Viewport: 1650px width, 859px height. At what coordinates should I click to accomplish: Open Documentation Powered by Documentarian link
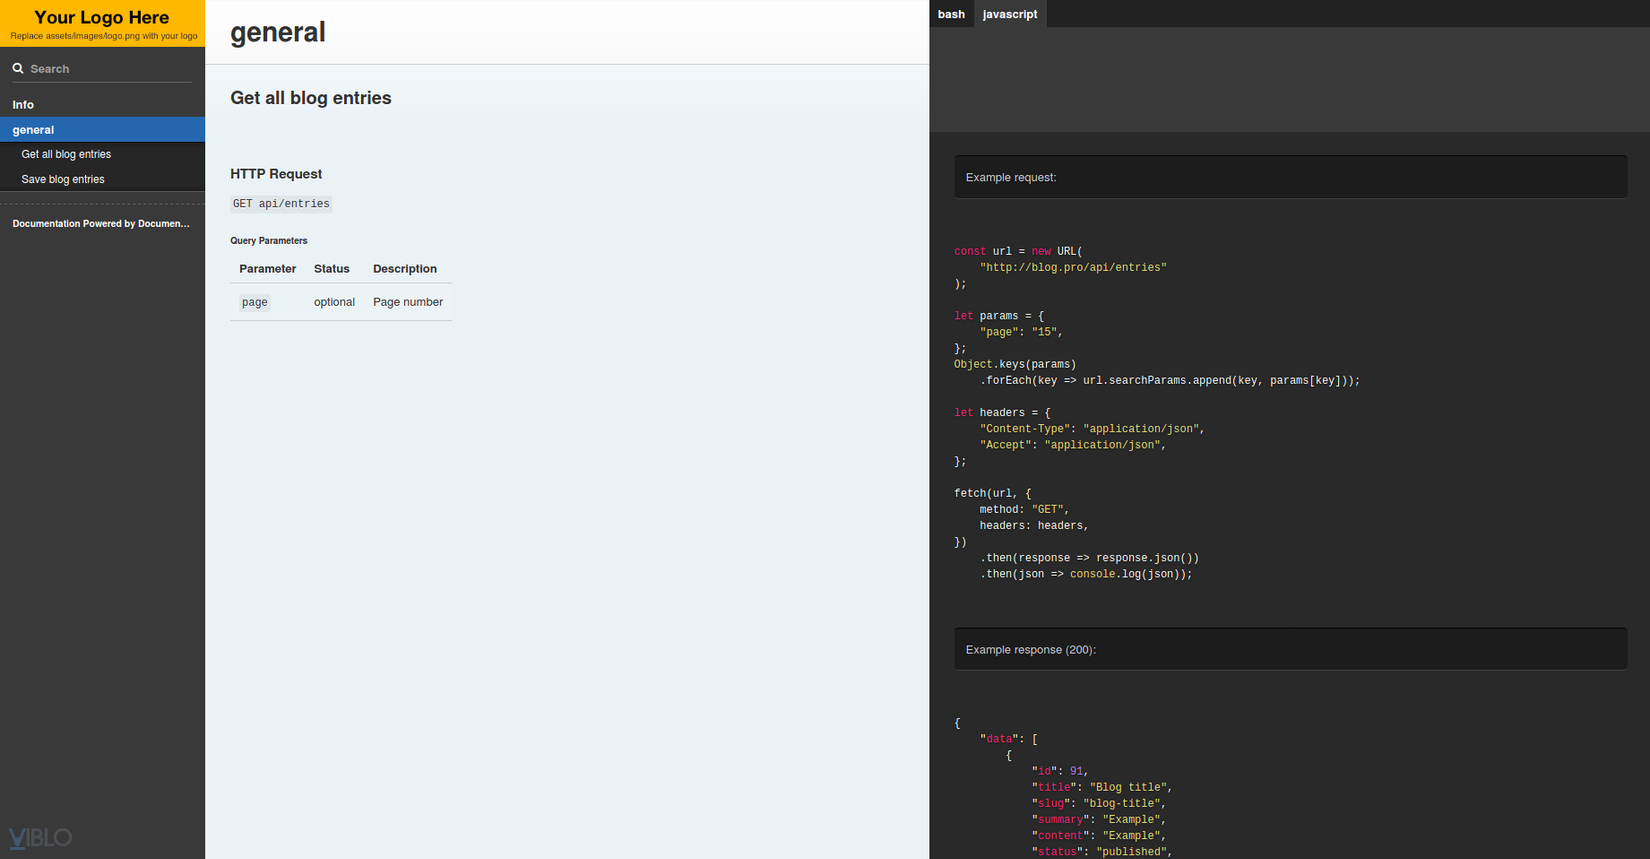101,224
